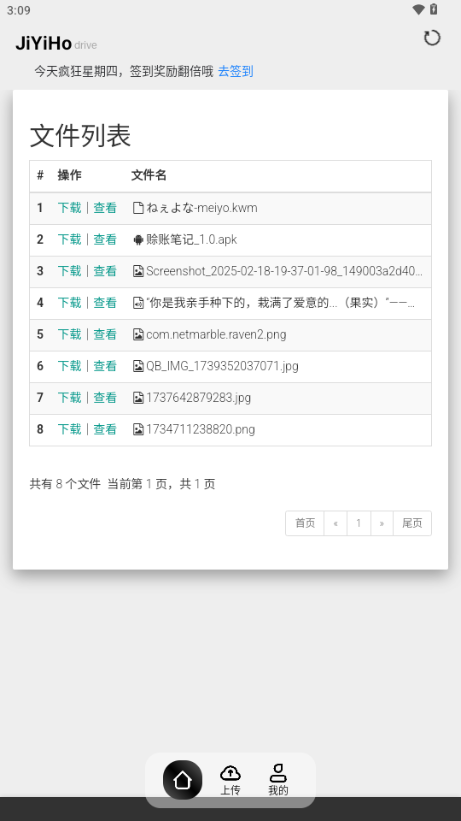Click the 操作 column header
461x821 pixels.
[69, 175]
